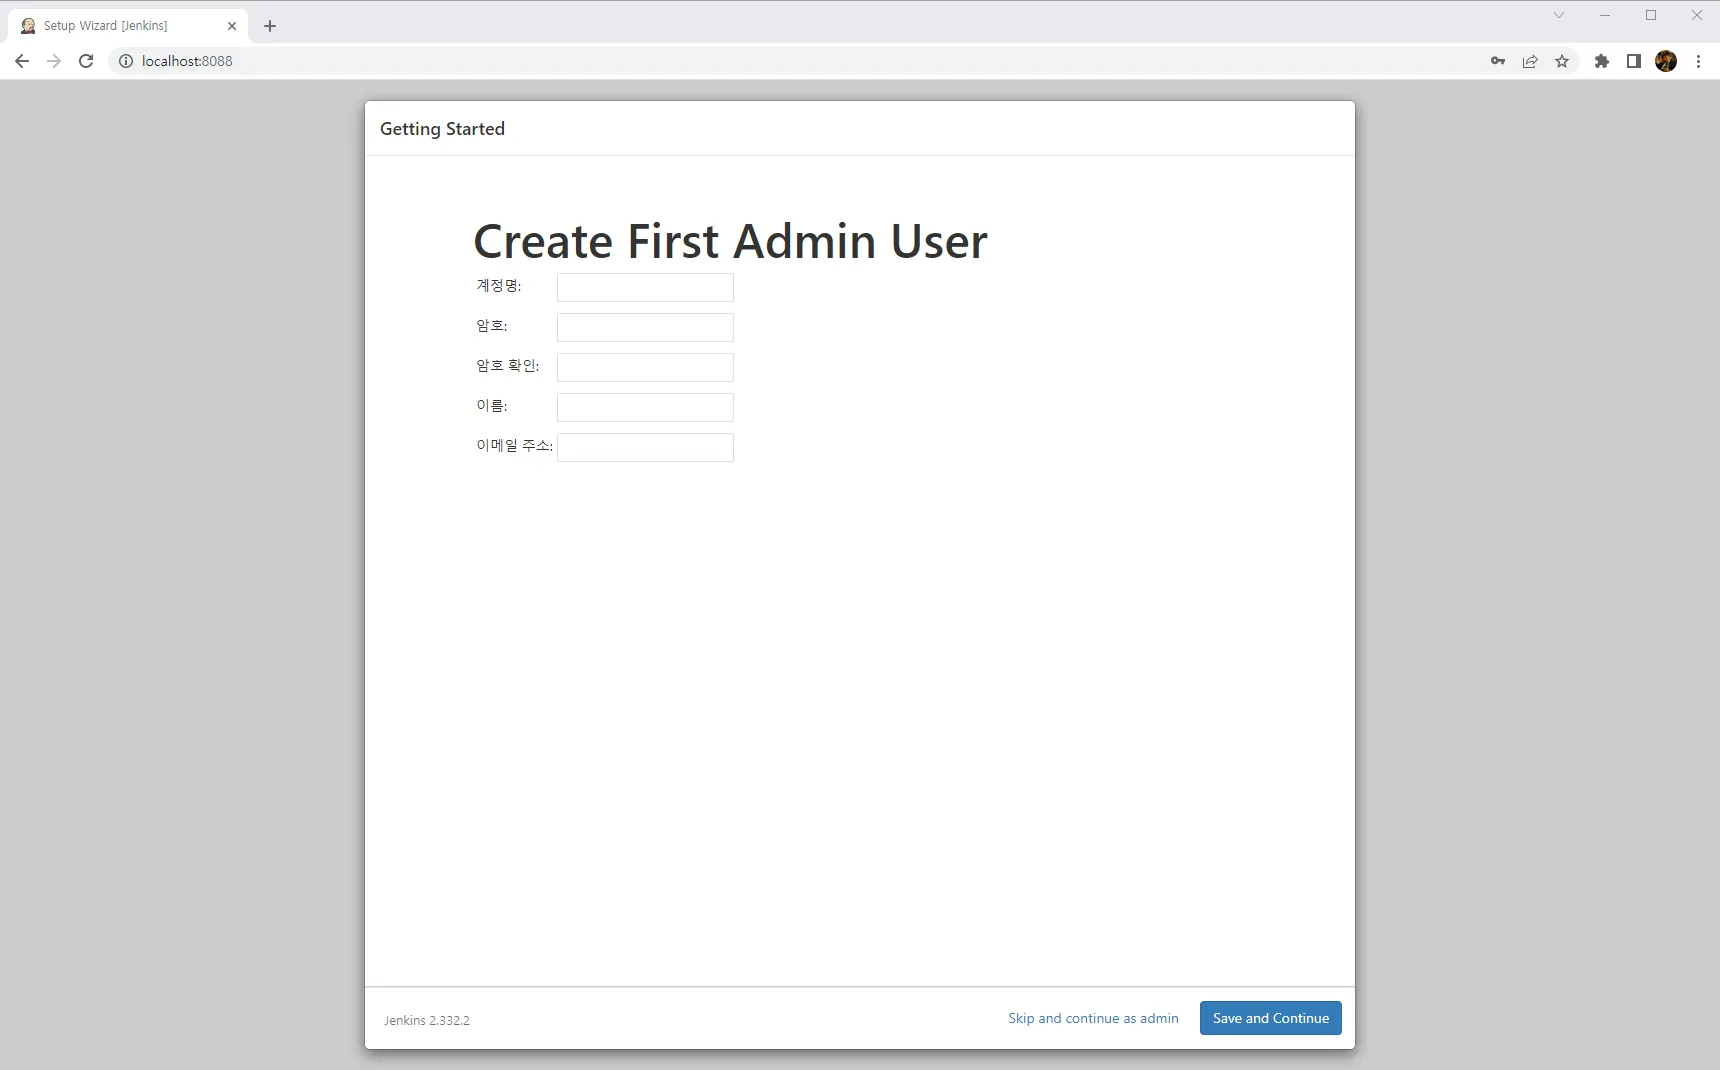This screenshot has height=1070, width=1720.
Task: Toggle the browser side panel
Action: [1634, 61]
